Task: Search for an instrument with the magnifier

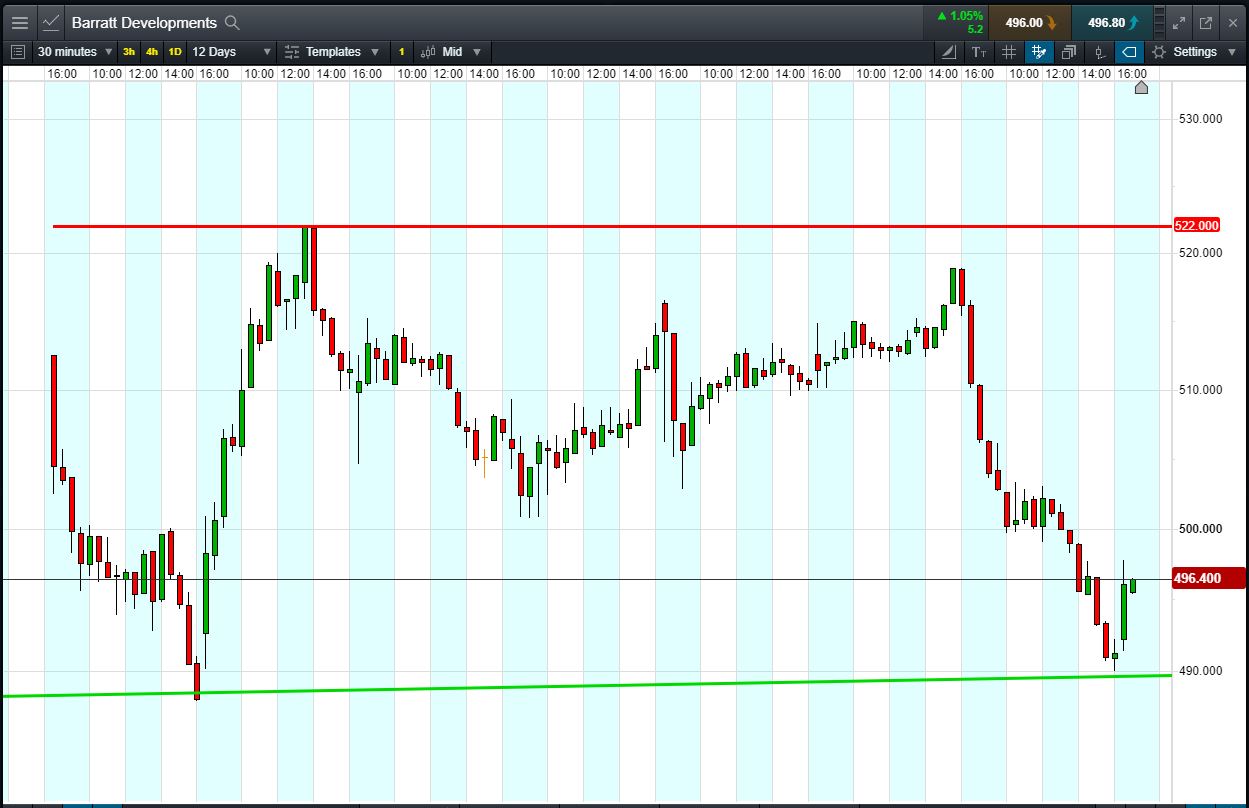Action: point(232,22)
